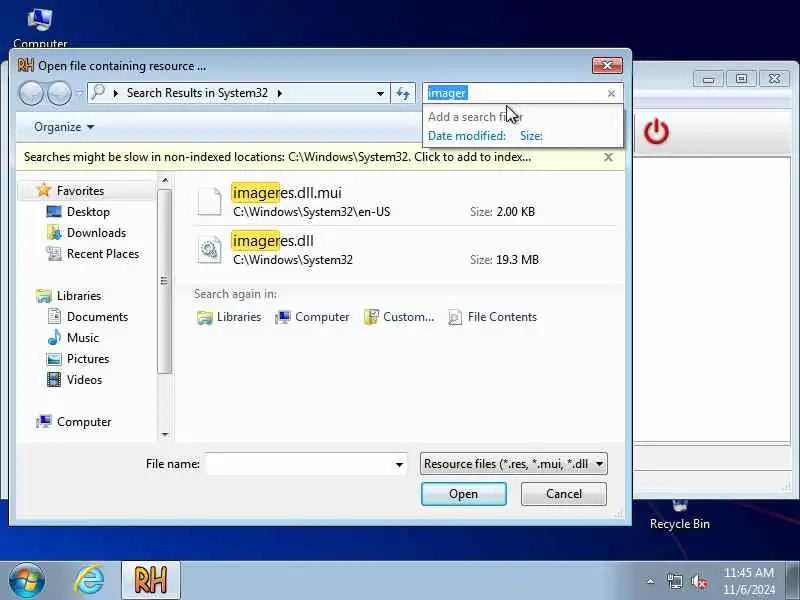The image size is (800, 600).
Task: Open the Organize menu
Action: pyautogui.click(x=64, y=127)
